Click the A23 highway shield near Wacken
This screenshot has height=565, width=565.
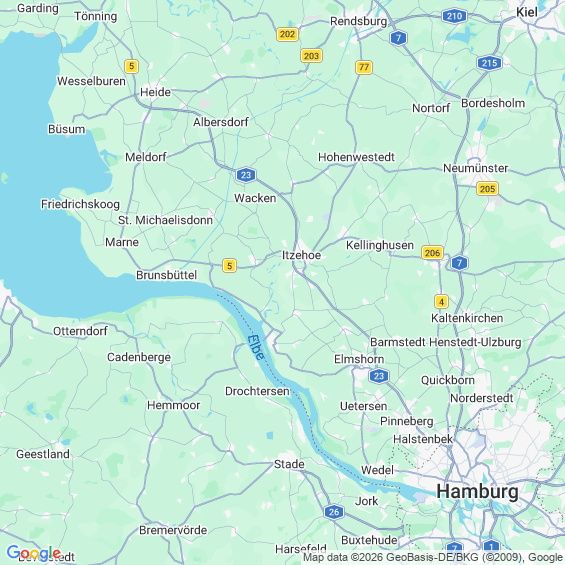click(246, 175)
